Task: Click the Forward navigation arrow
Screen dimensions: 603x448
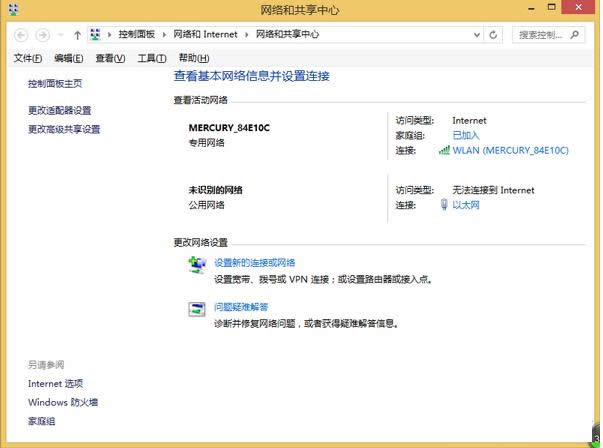Action: [42, 35]
